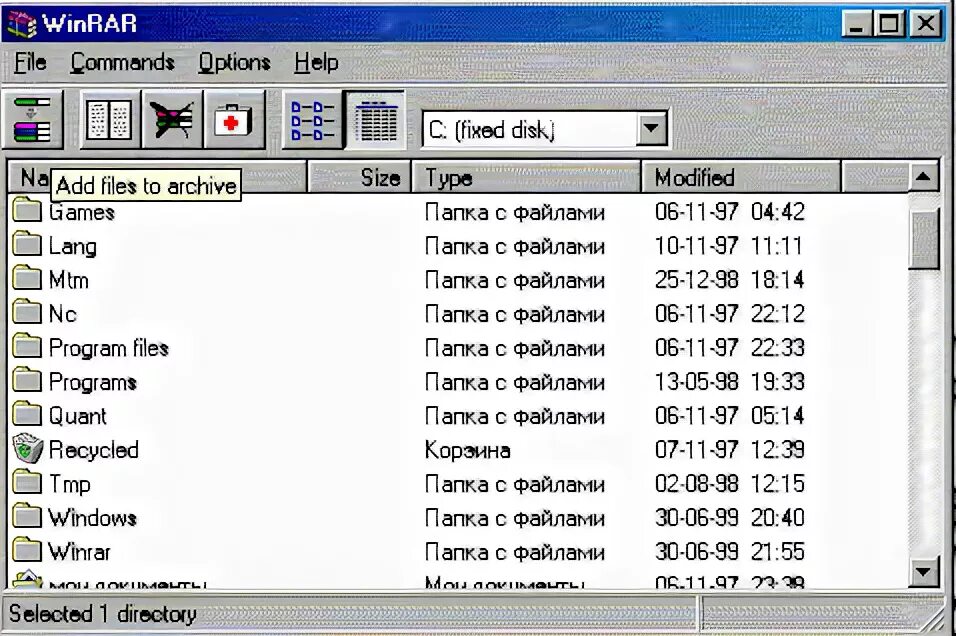Click the modified date 10-11-97 11:11
Viewport: 956px width, 636px height.
click(729, 246)
